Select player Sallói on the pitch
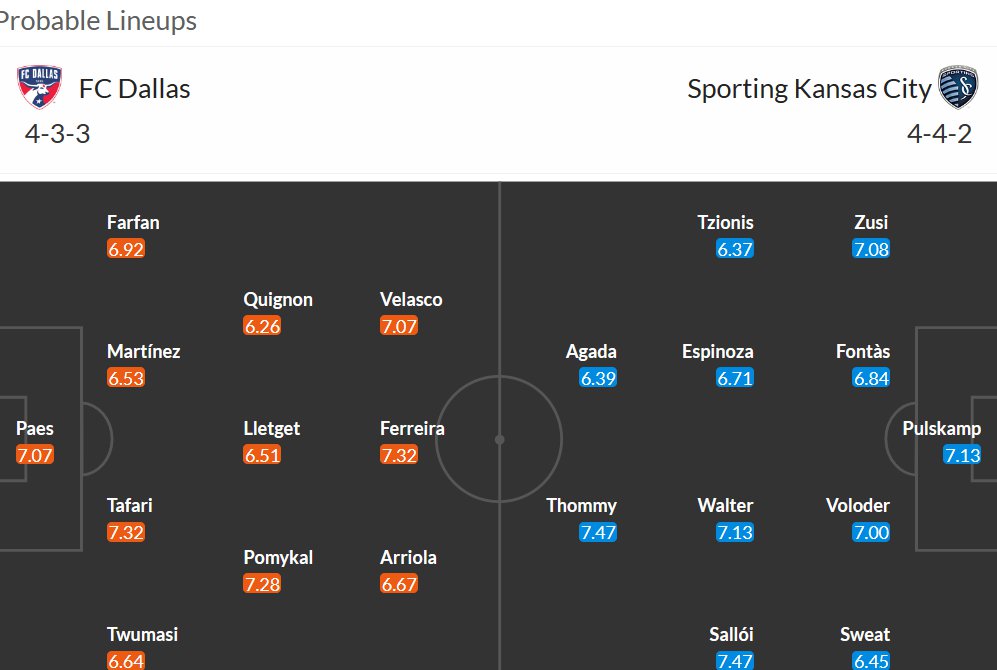Viewport: 997px width, 670px height. click(x=731, y=634)
